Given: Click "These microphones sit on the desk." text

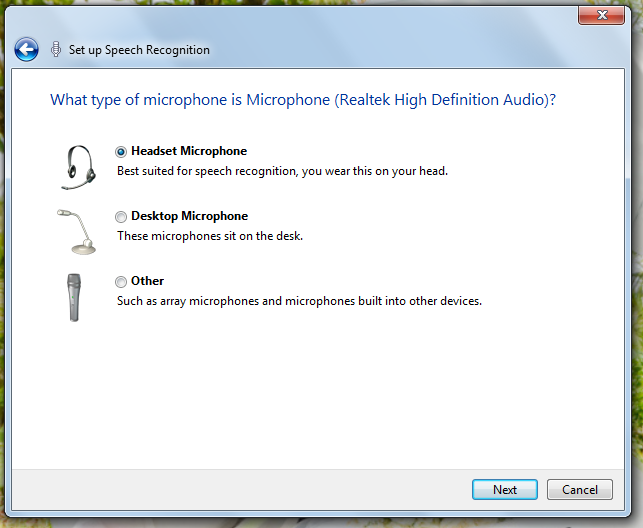Looking at the screenshot, I should point(210,236).
